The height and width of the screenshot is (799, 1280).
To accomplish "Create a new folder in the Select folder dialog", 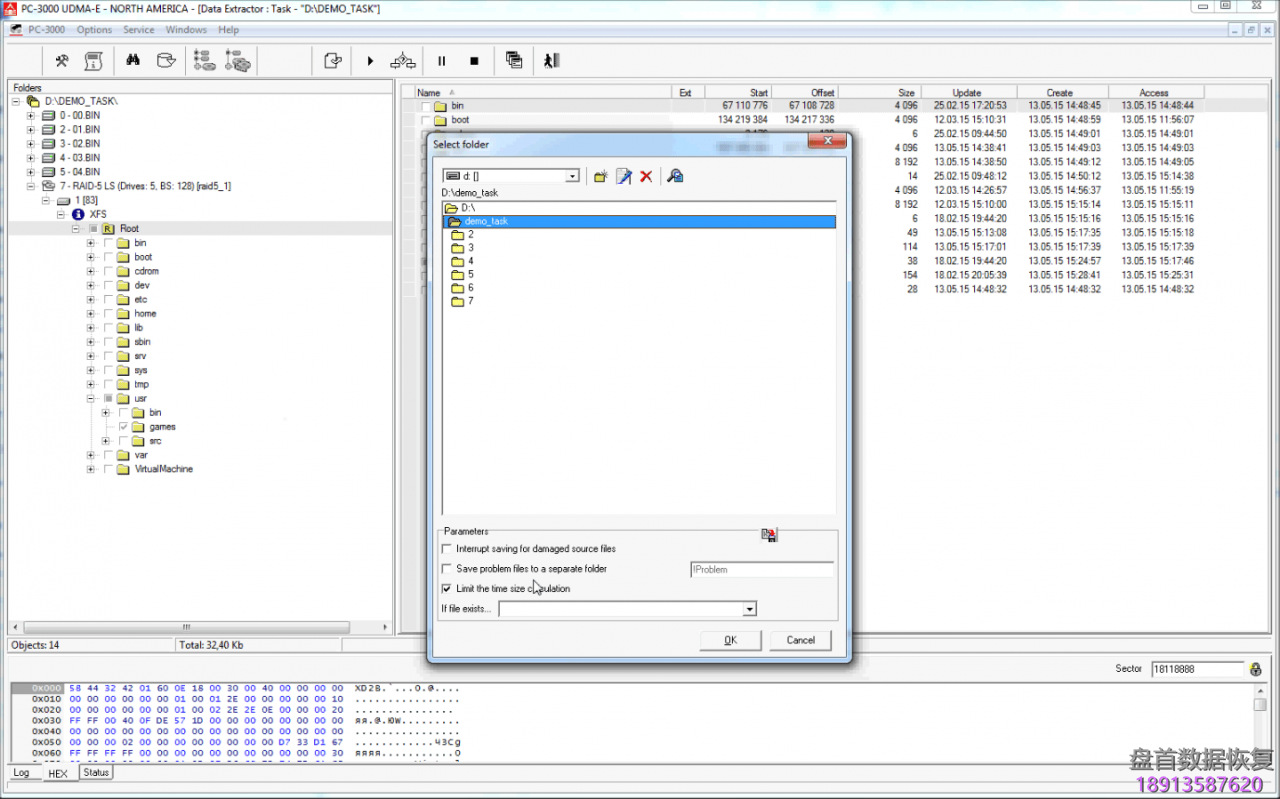I will [x=598, y=175].
